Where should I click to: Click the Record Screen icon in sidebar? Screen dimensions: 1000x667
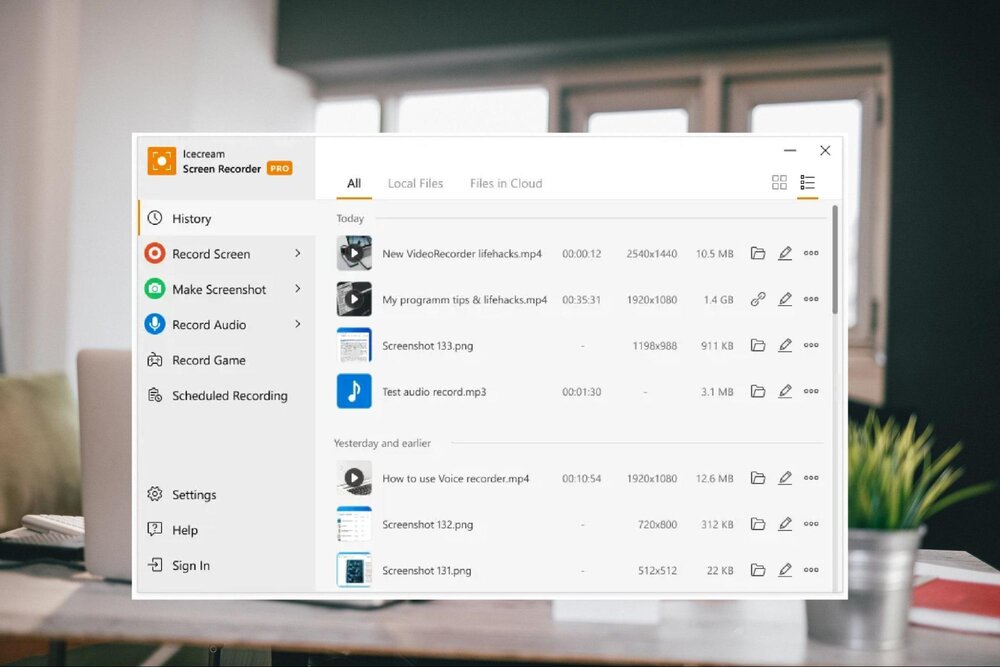[x=155, y=254]
